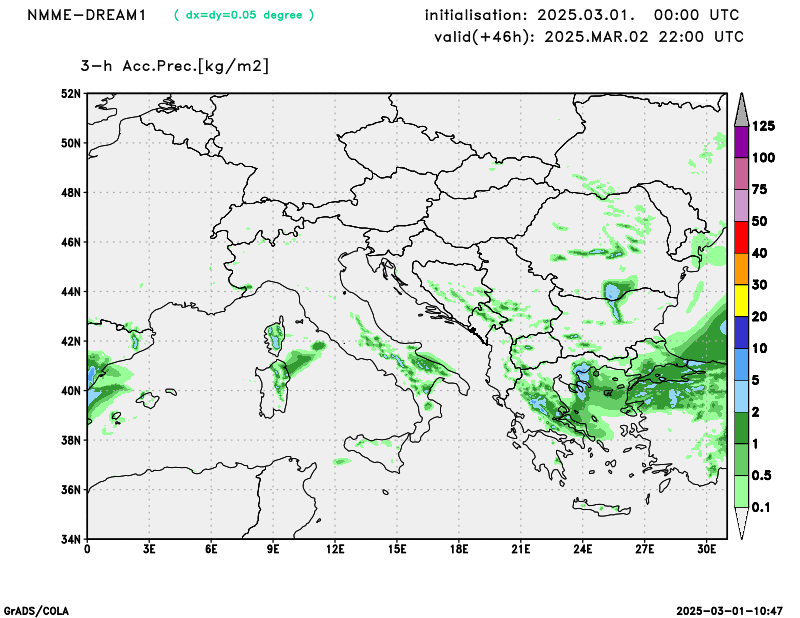Click the 2025-03-01-10:47 timestamp
The image size is (800, 618).
click(x=730, y=611)
